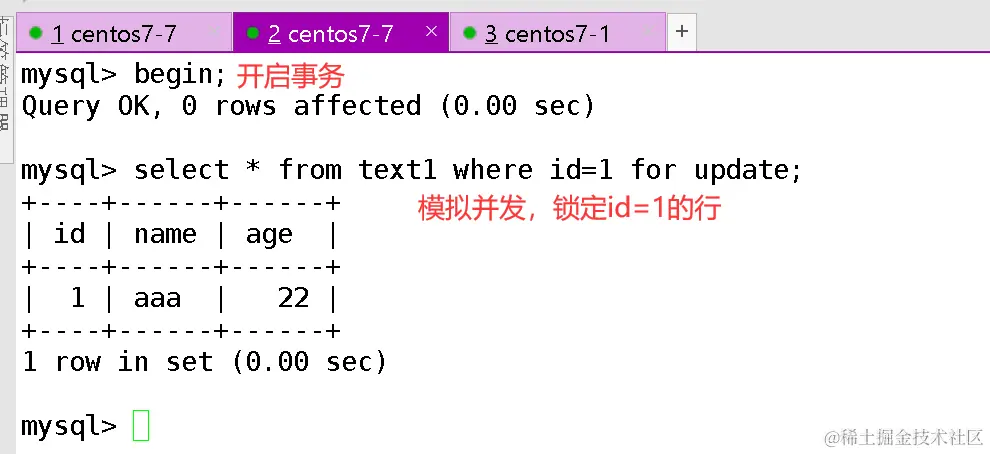The height and width of the screenshot is (454, 990).
Task: Click the green cursor at mysql prompt
Action: coord(141,426)
